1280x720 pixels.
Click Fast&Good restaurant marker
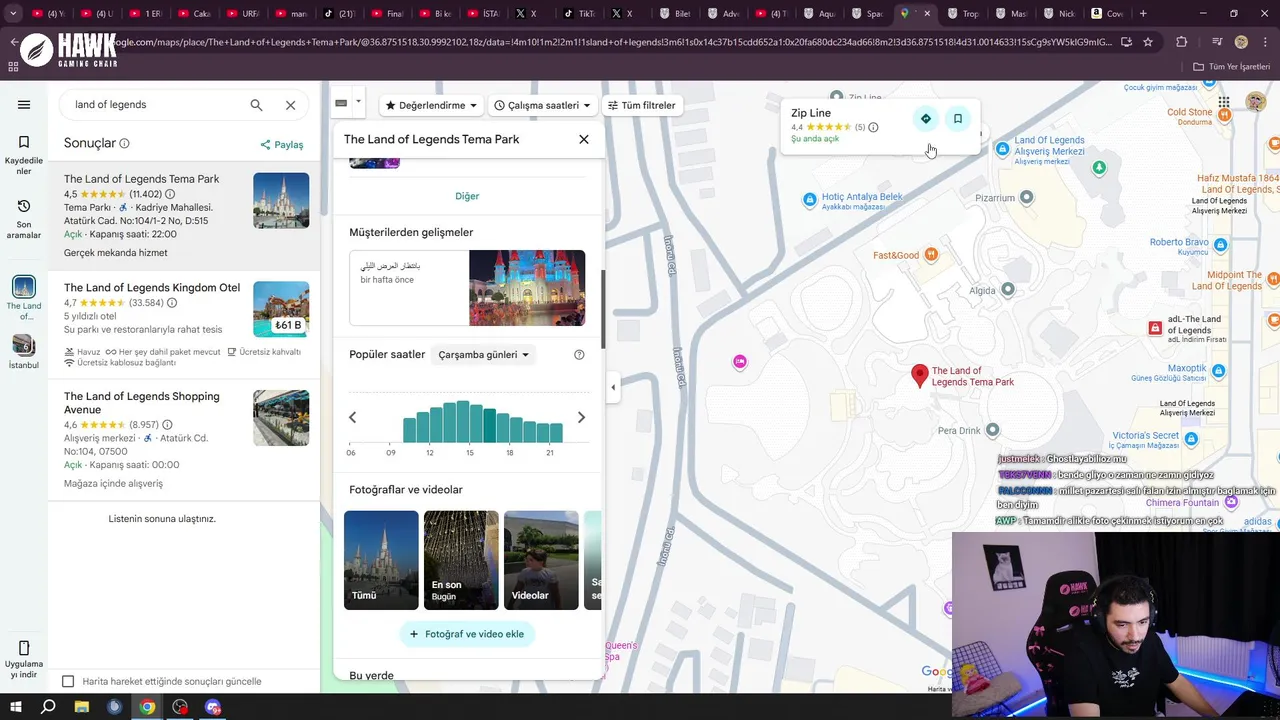(931, 255)
